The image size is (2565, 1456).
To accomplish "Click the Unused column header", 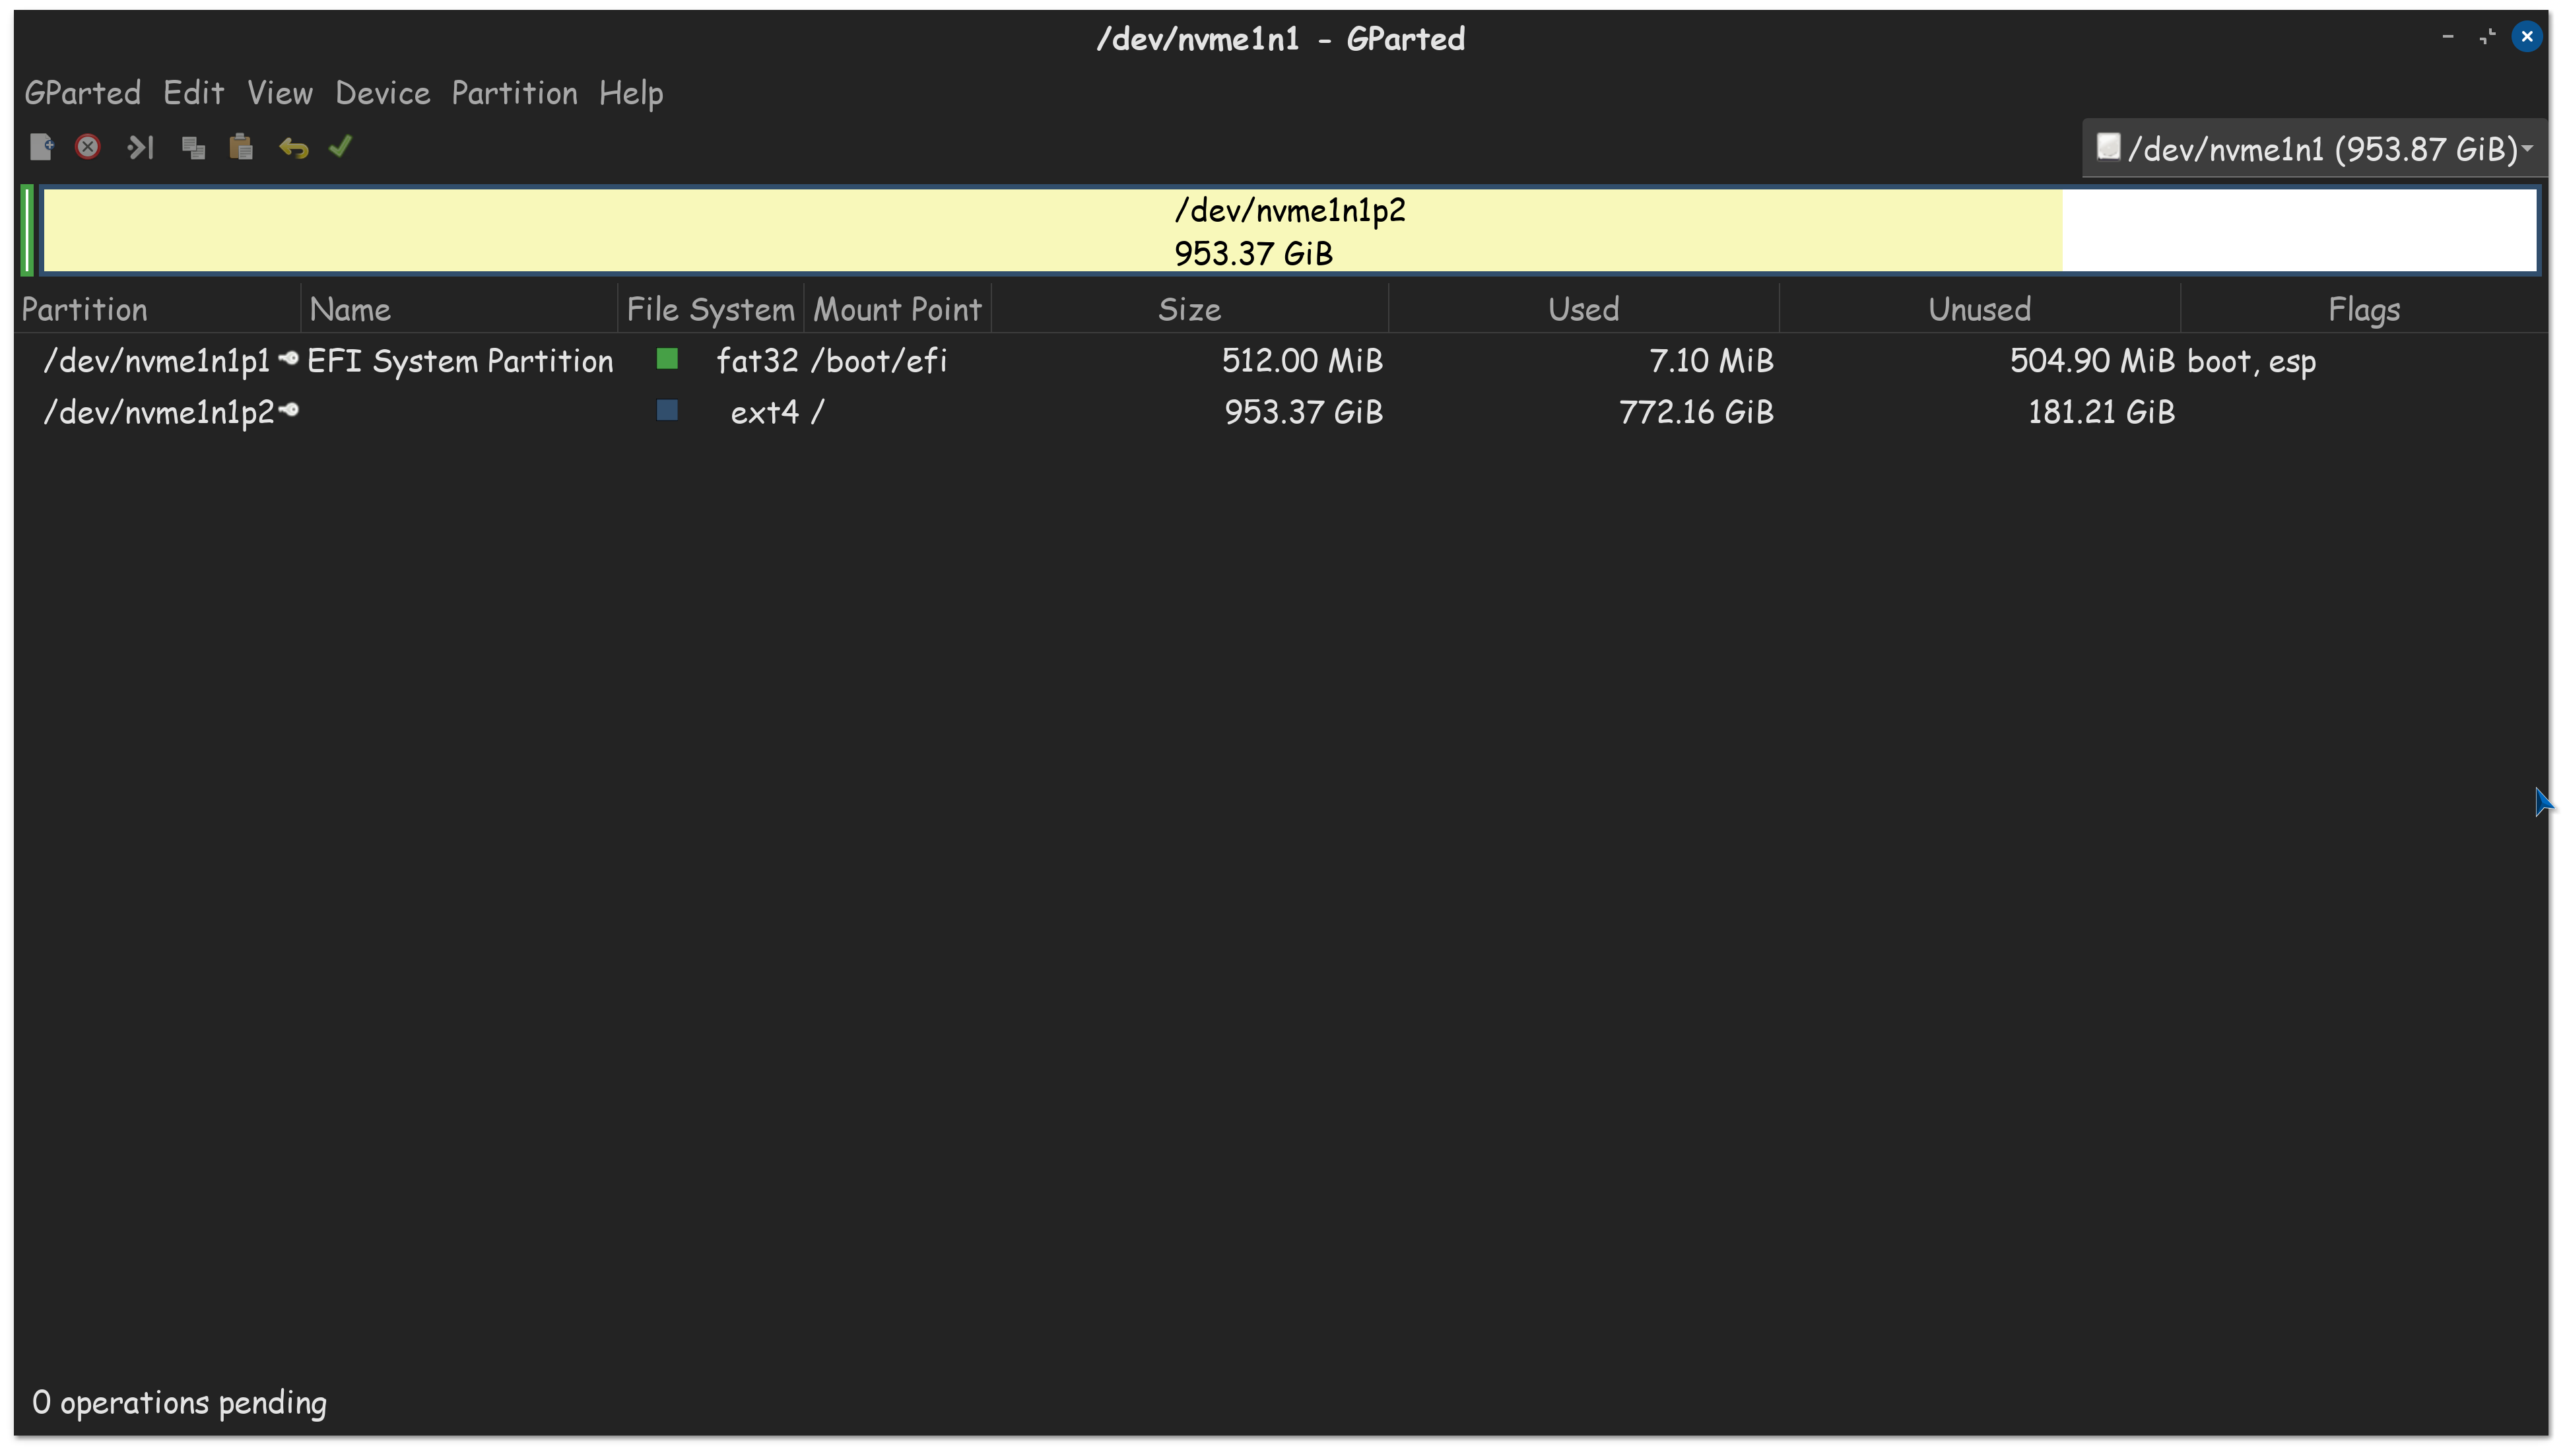I will (x=1979, y=309).
